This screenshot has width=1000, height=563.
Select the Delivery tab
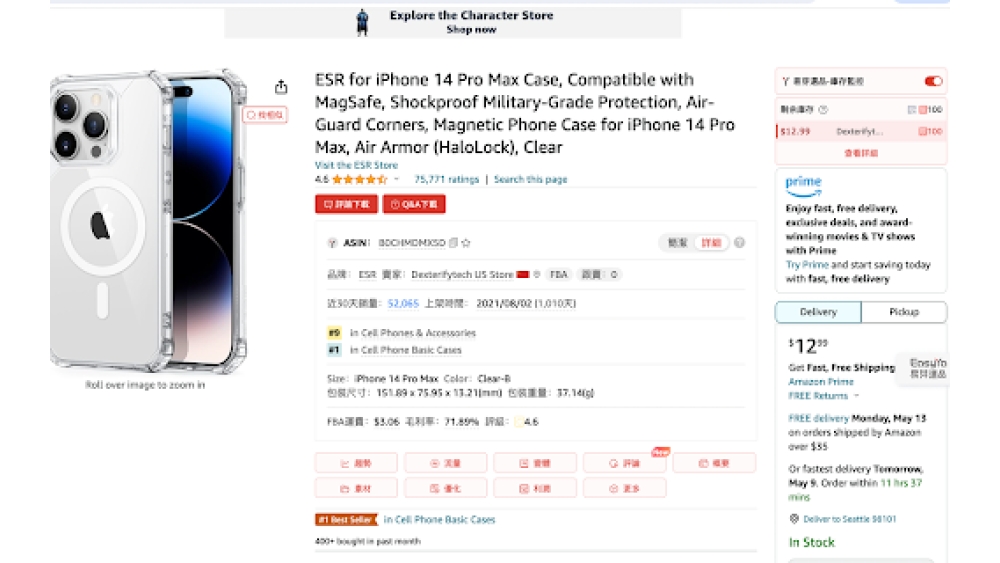click(818, 312)
